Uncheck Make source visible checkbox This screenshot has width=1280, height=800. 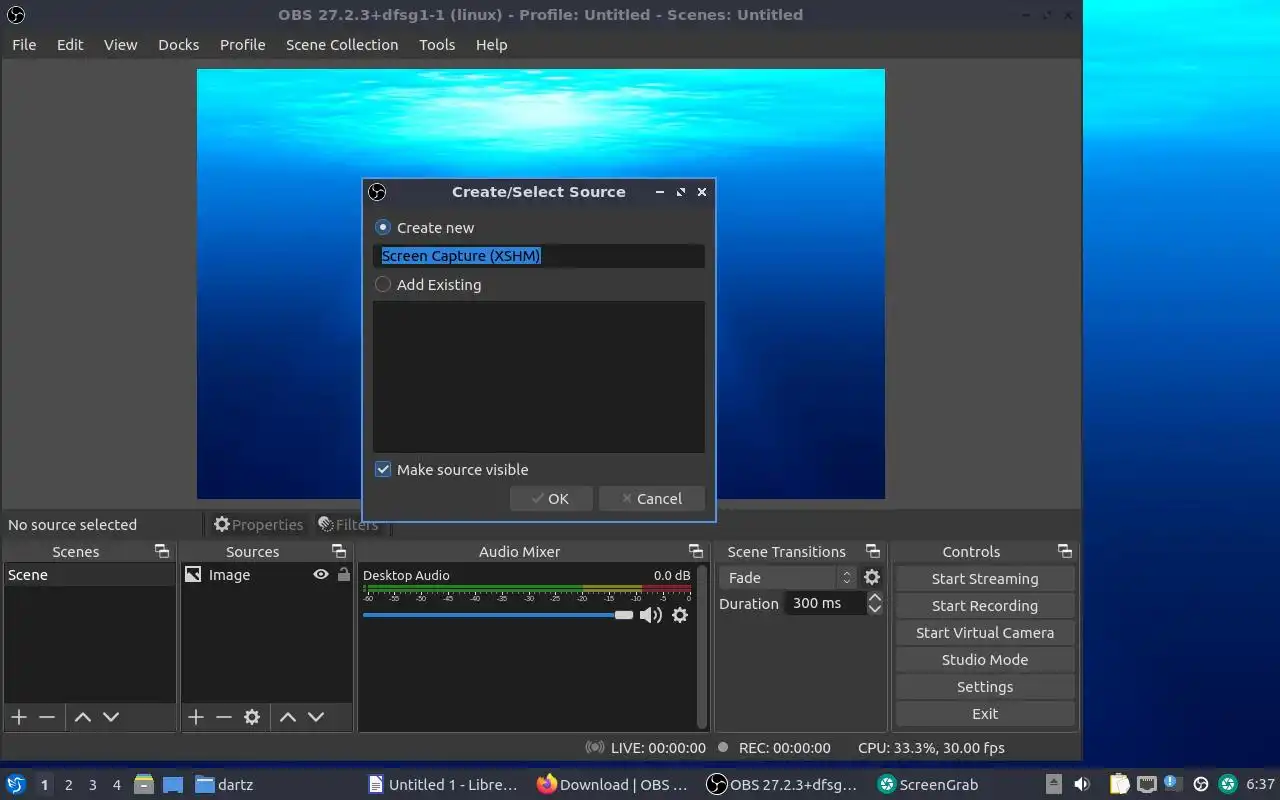(x=383, y=469)
